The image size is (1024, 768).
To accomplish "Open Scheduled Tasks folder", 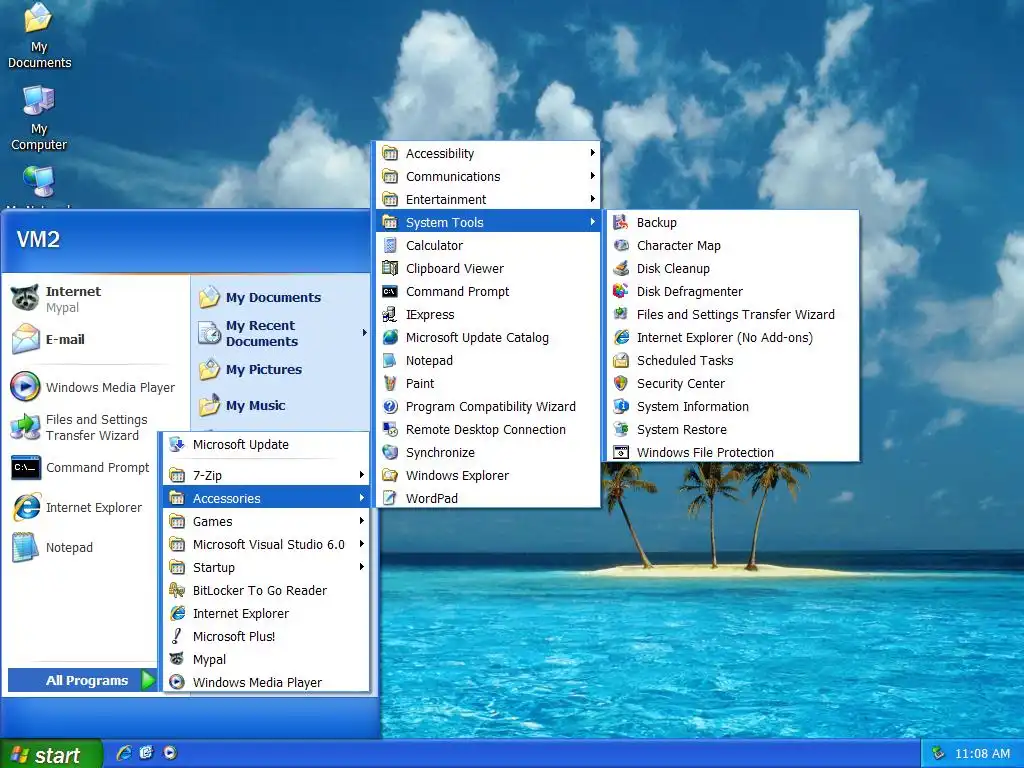I will tap(733, 360).
